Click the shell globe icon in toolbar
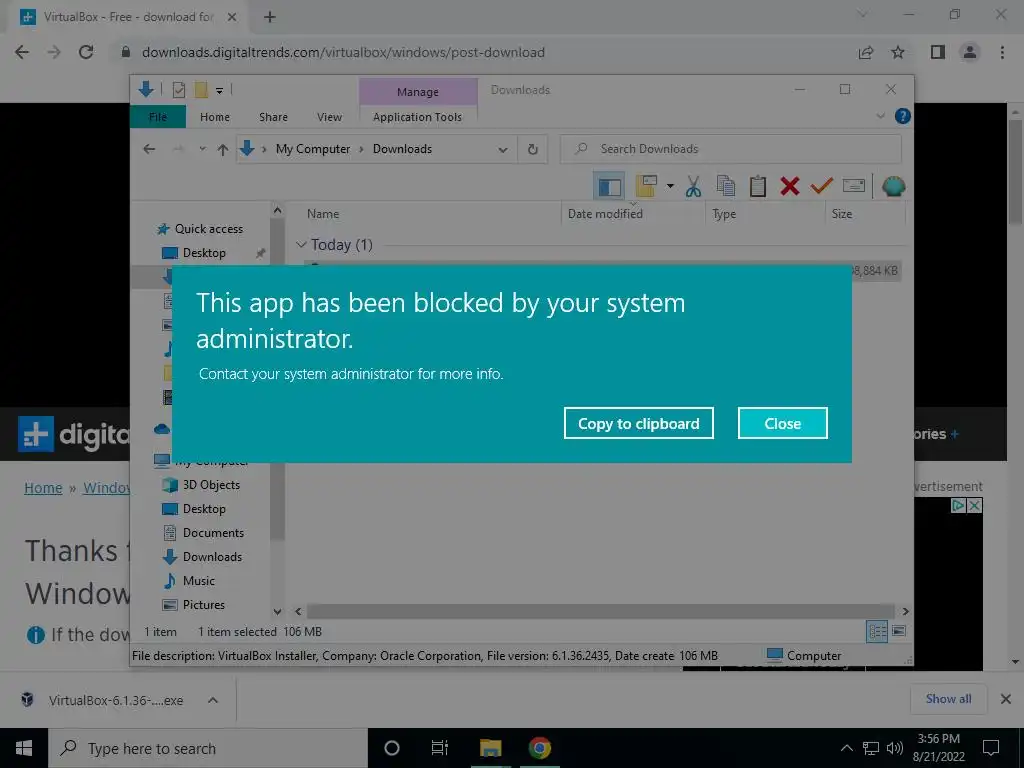This screenshot has height=768, width=1024. pyautogui.click(x=893, y=186)
